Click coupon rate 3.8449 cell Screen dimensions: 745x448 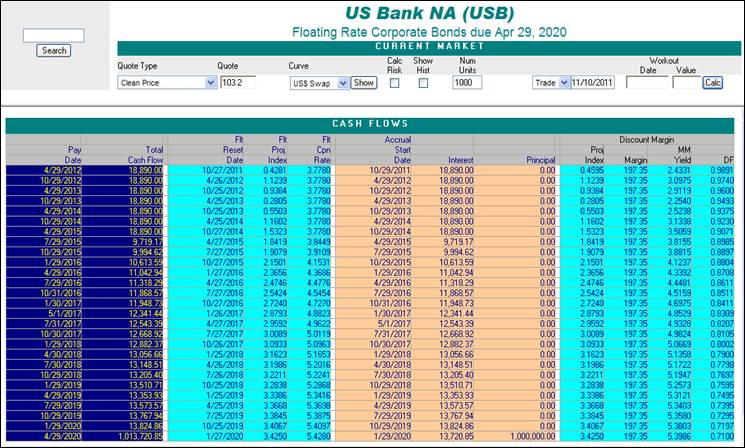310,242
